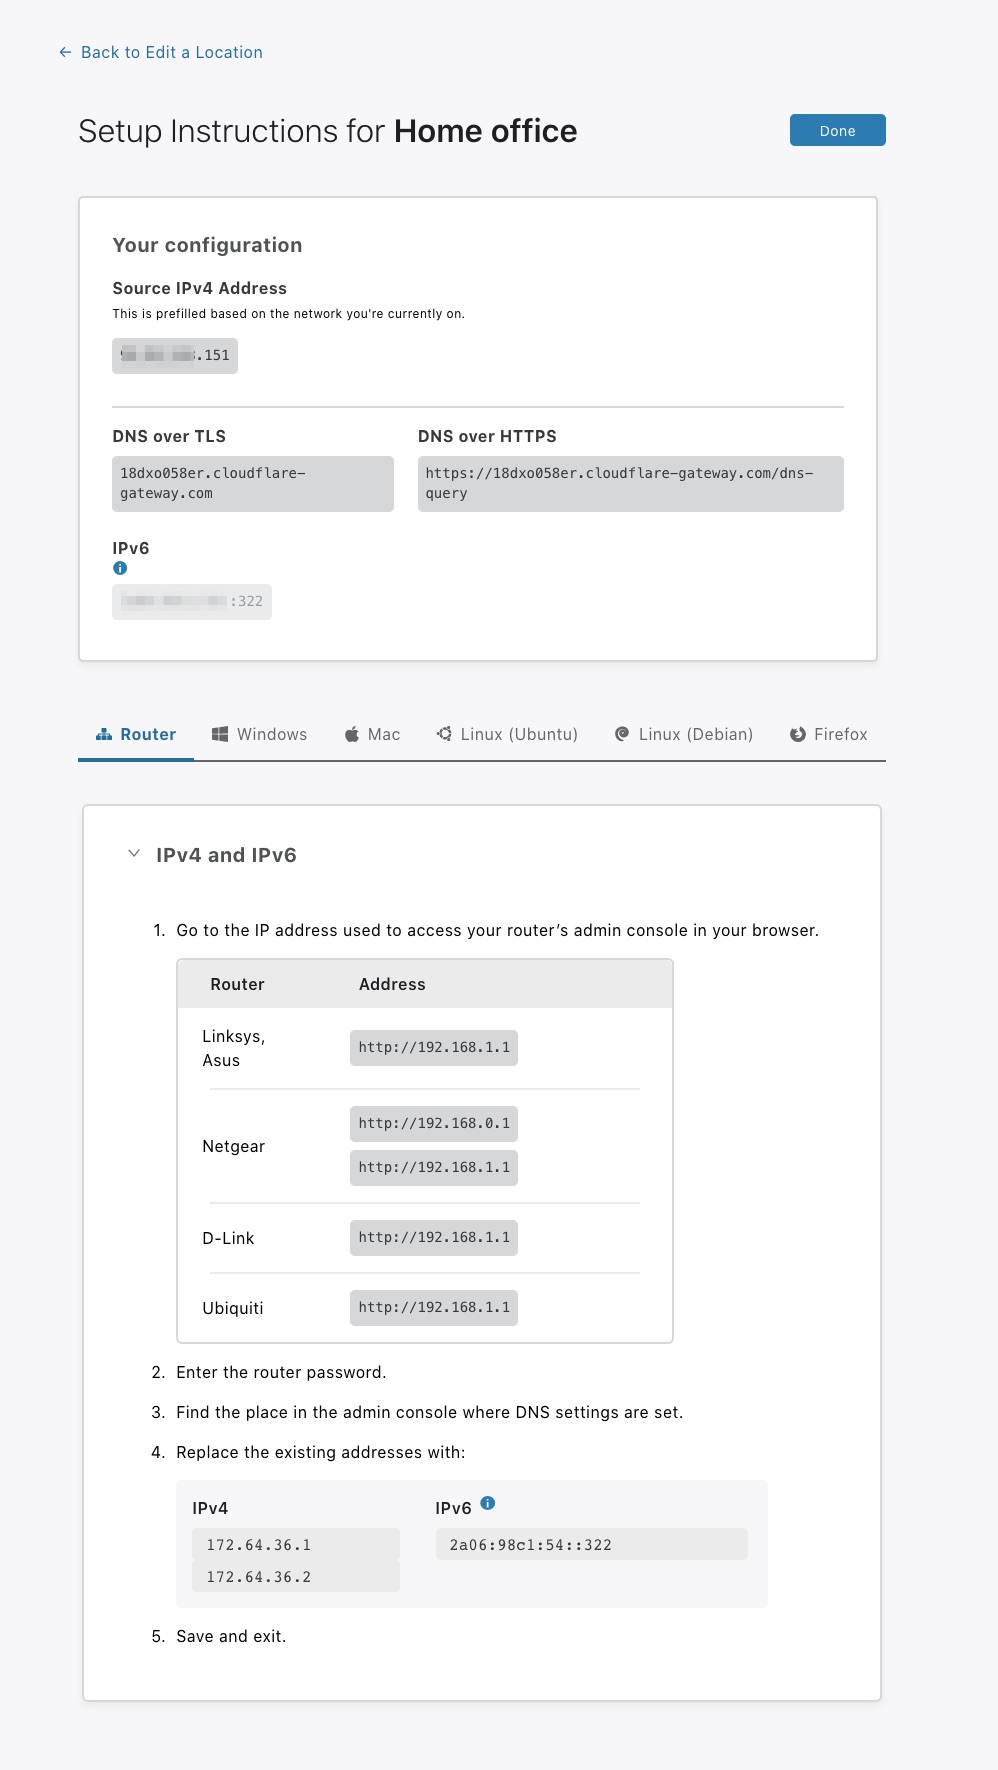Click info icon beside IPv6 in step 4
Viewport: 998px width, 1770px height.
pos(488,1503)
